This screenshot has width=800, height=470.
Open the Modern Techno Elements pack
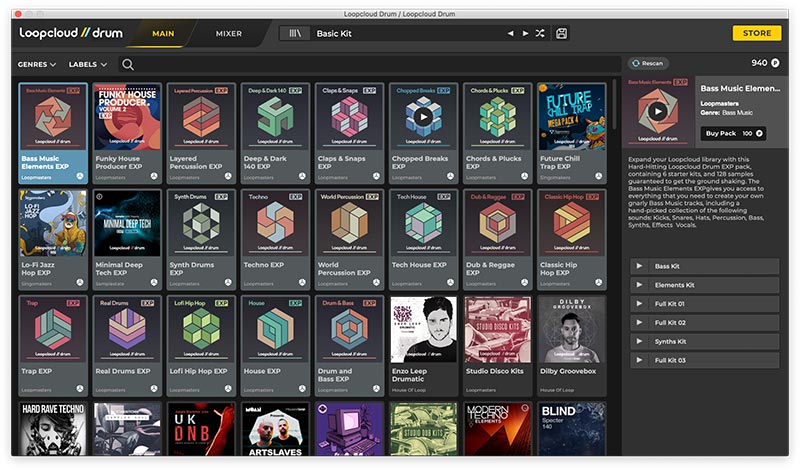(498, 429)
